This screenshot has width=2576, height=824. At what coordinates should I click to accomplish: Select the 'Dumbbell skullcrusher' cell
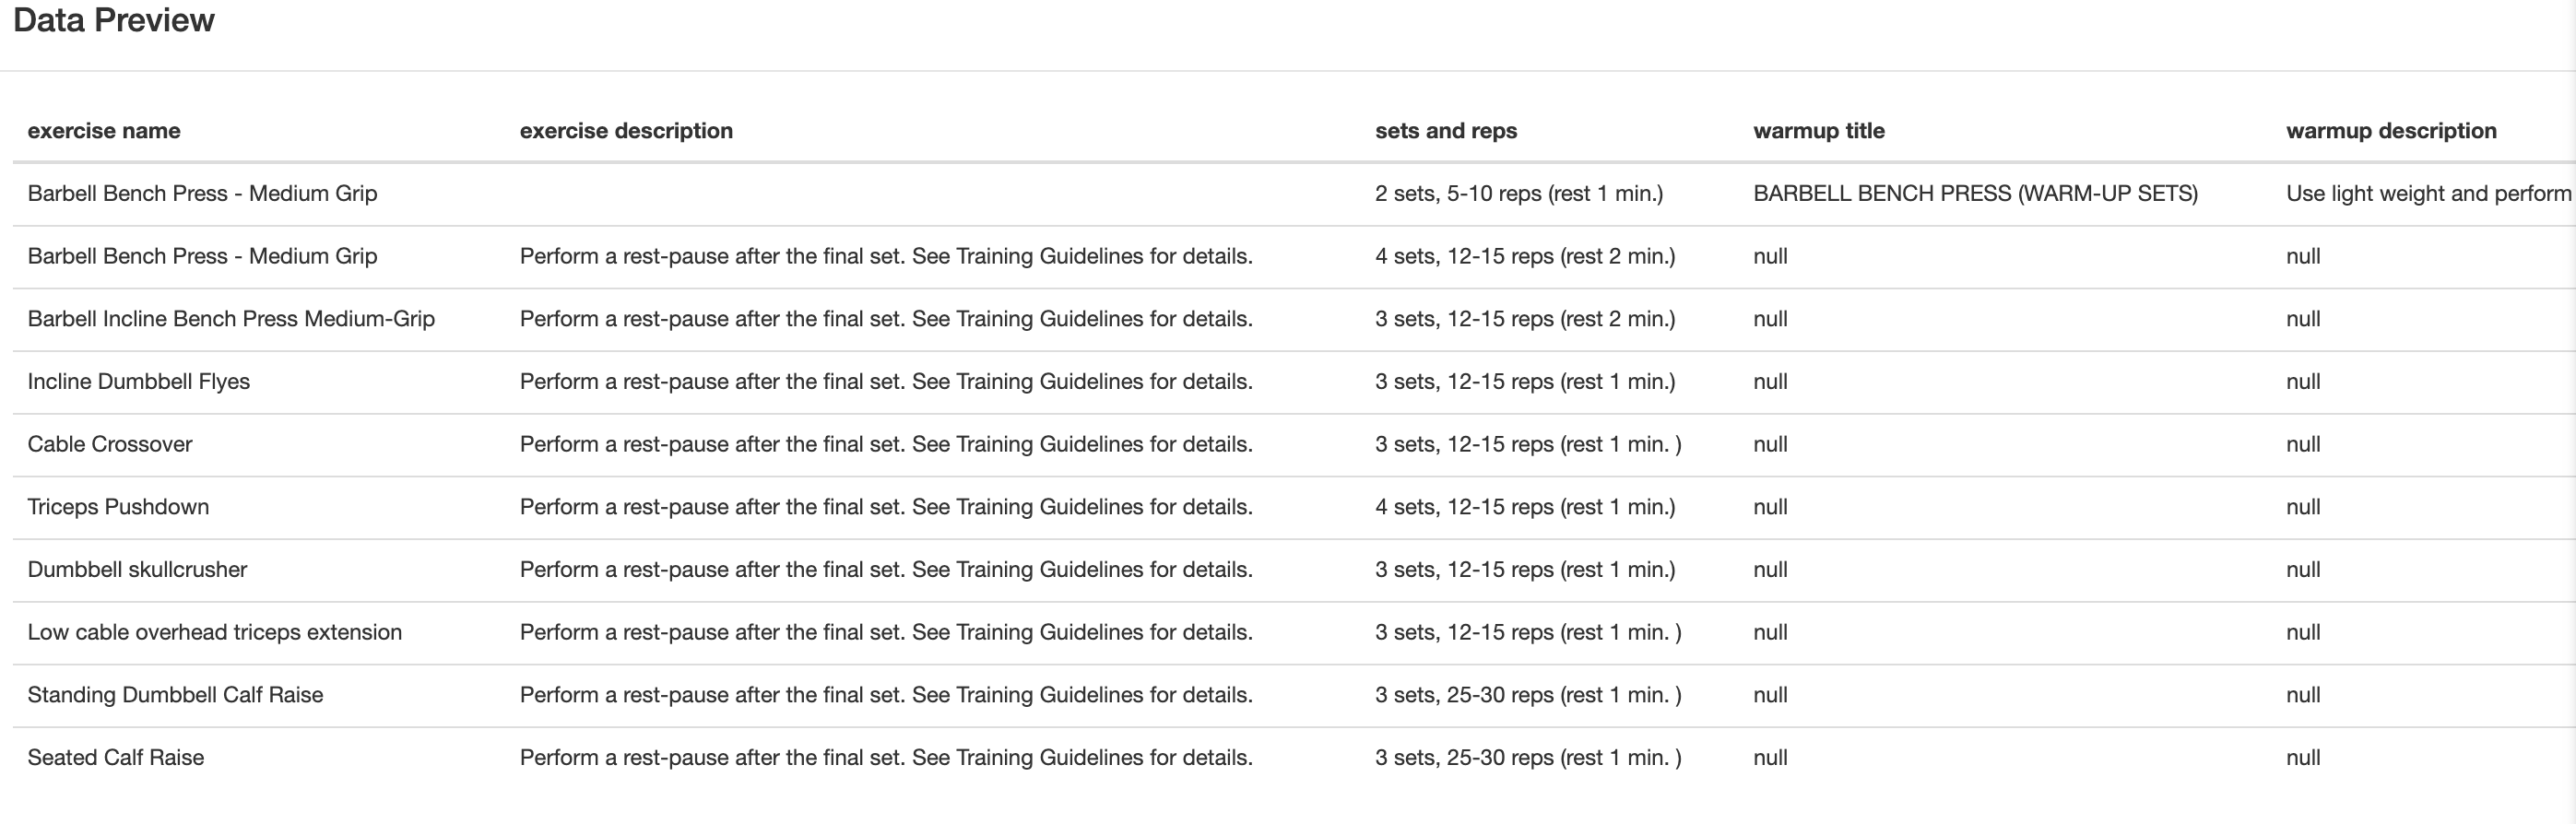coord(137,569)
